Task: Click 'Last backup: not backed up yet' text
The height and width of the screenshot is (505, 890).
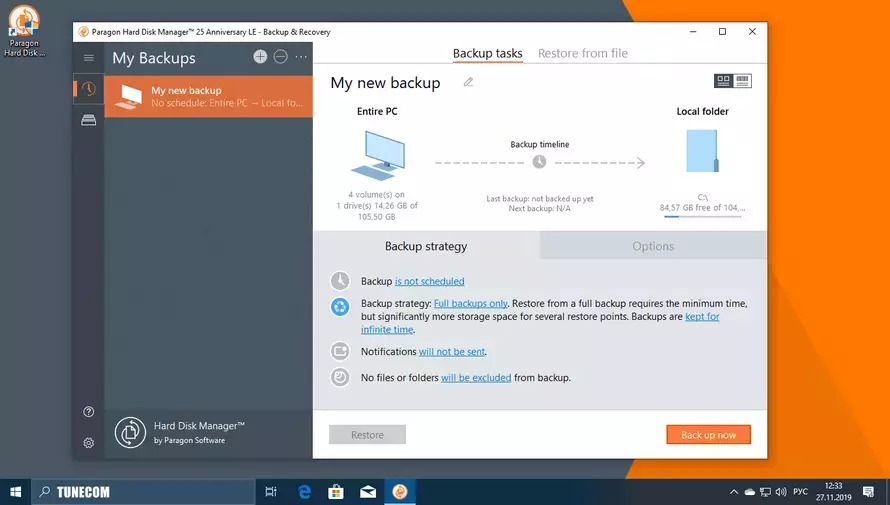Action: (x=540, y=199)
